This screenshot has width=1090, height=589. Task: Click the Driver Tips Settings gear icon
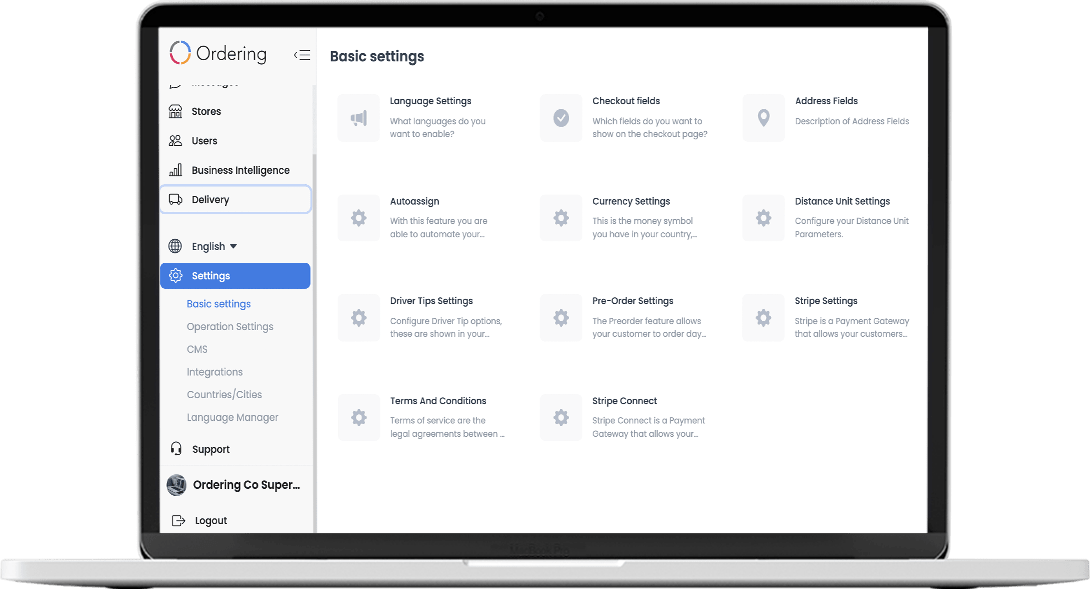click(359, 318)
